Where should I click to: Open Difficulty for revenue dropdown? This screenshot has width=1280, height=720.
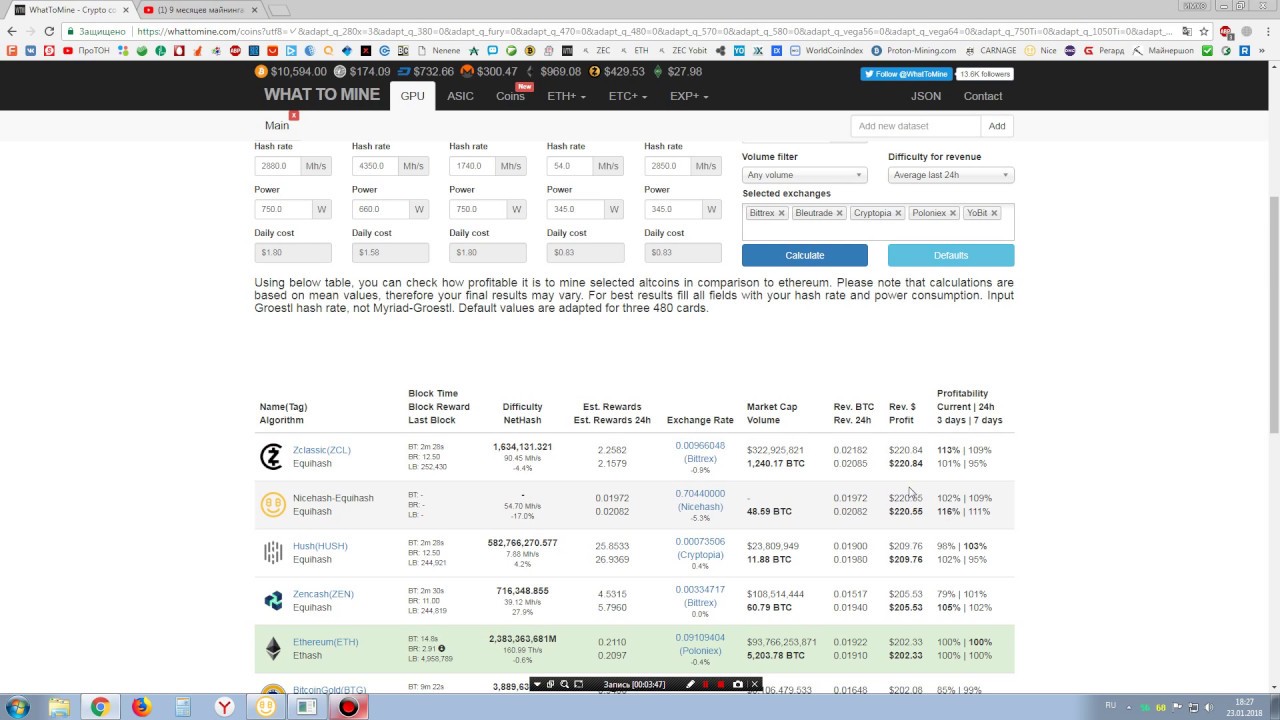pos(950,175)
